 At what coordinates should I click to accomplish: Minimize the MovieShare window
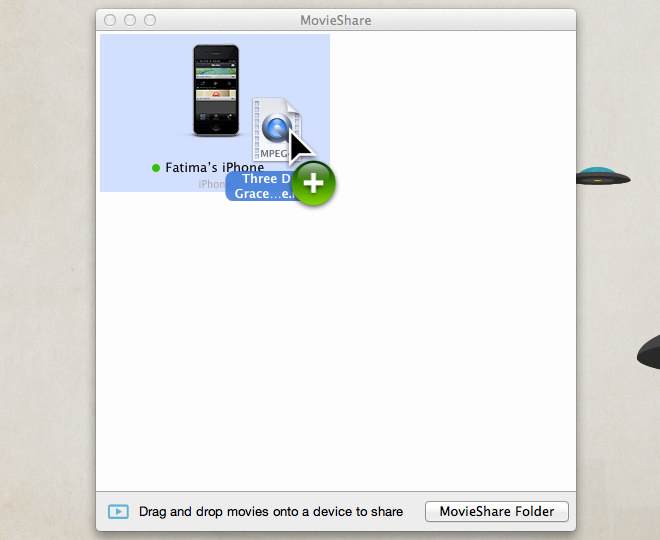tap(130, 20)
